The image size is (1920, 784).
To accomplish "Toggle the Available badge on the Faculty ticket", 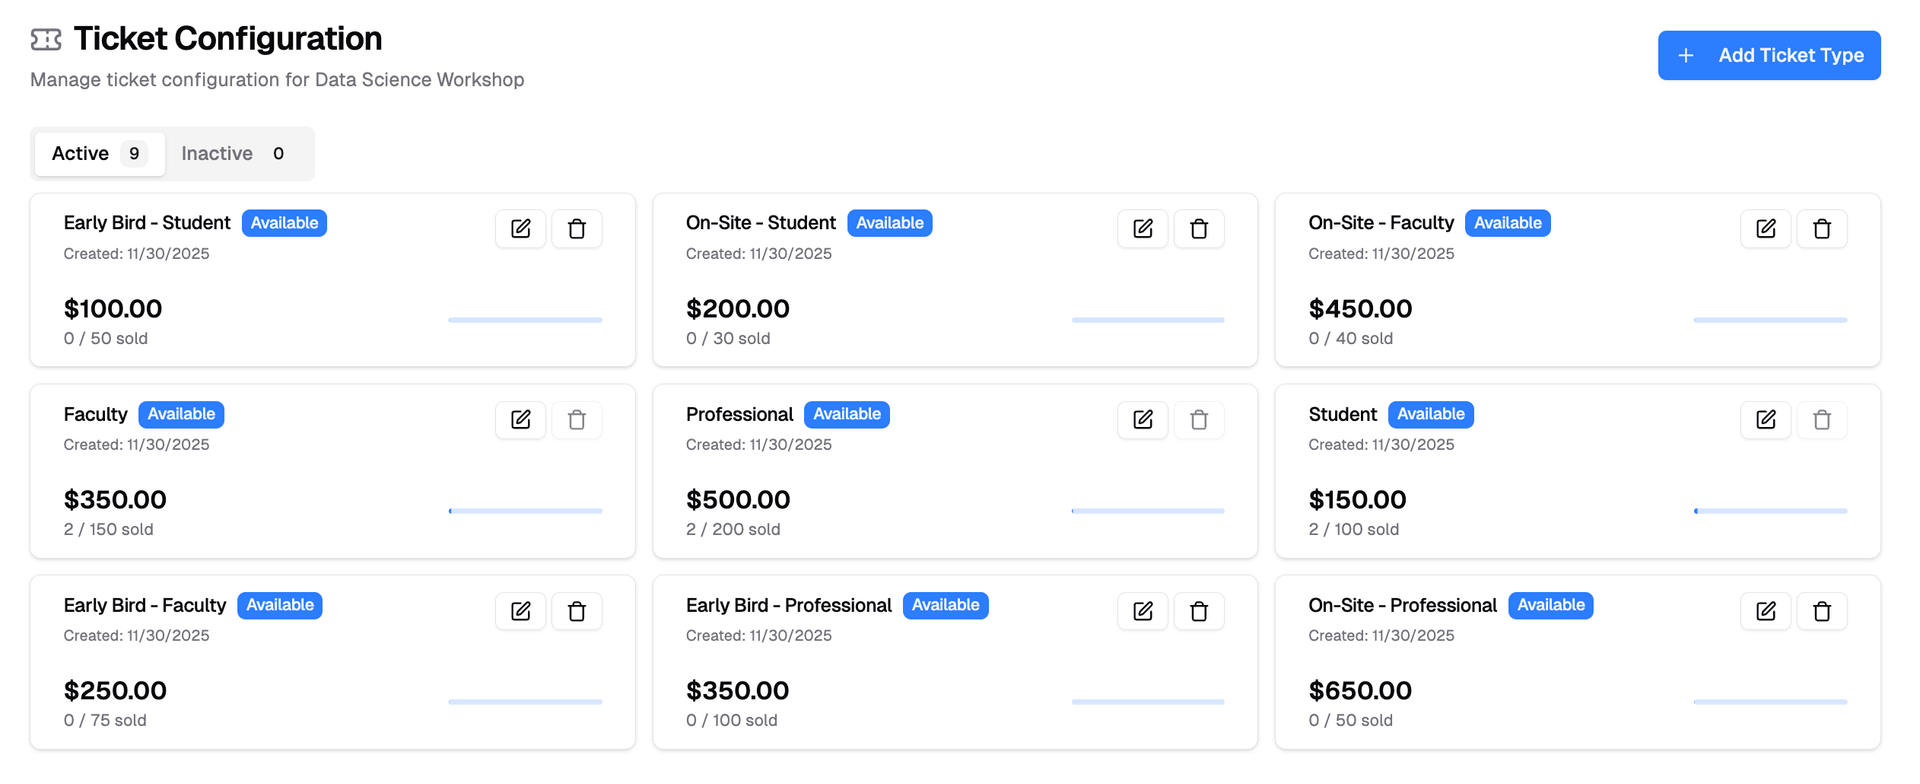I will click(181, 414).
